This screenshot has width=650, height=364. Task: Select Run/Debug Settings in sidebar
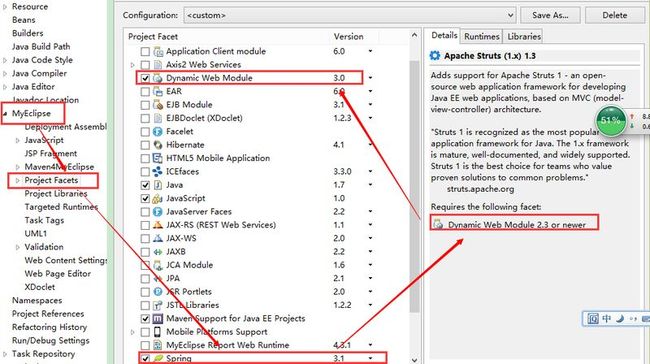click(51, 340)
